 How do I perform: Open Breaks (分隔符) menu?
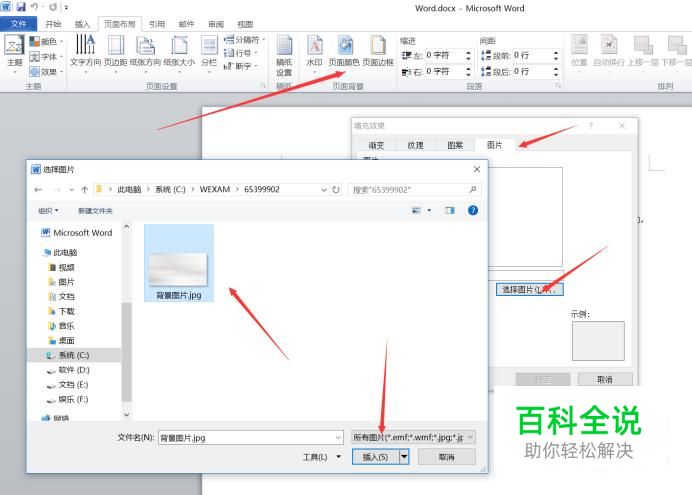coord(244,40)
